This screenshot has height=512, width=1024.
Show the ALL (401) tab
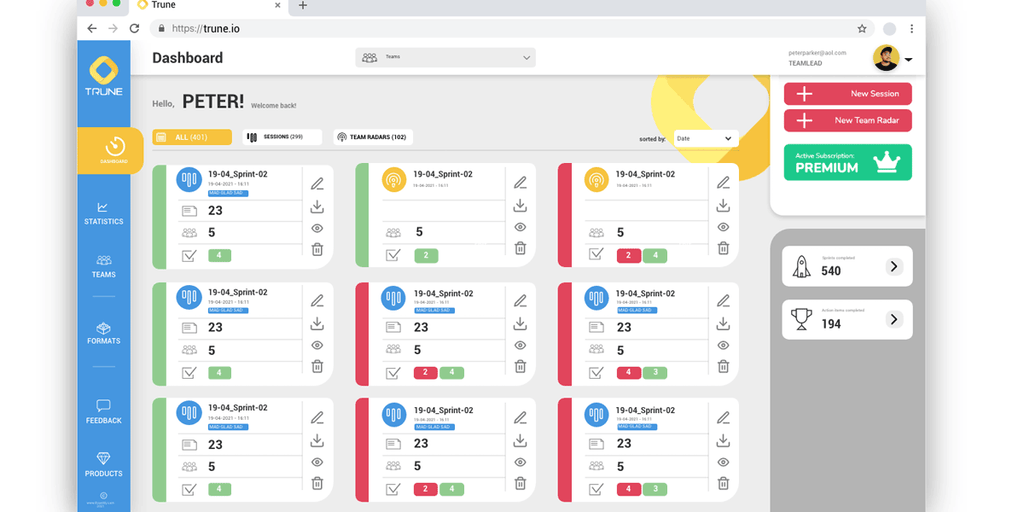(x=192, y=137)
